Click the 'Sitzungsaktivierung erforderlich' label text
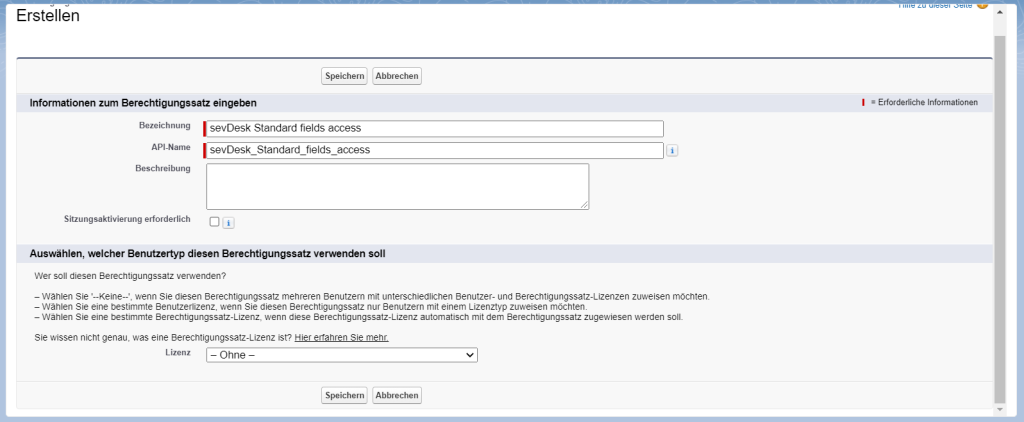Viewport: 1024px width, 422px height. 127,218
